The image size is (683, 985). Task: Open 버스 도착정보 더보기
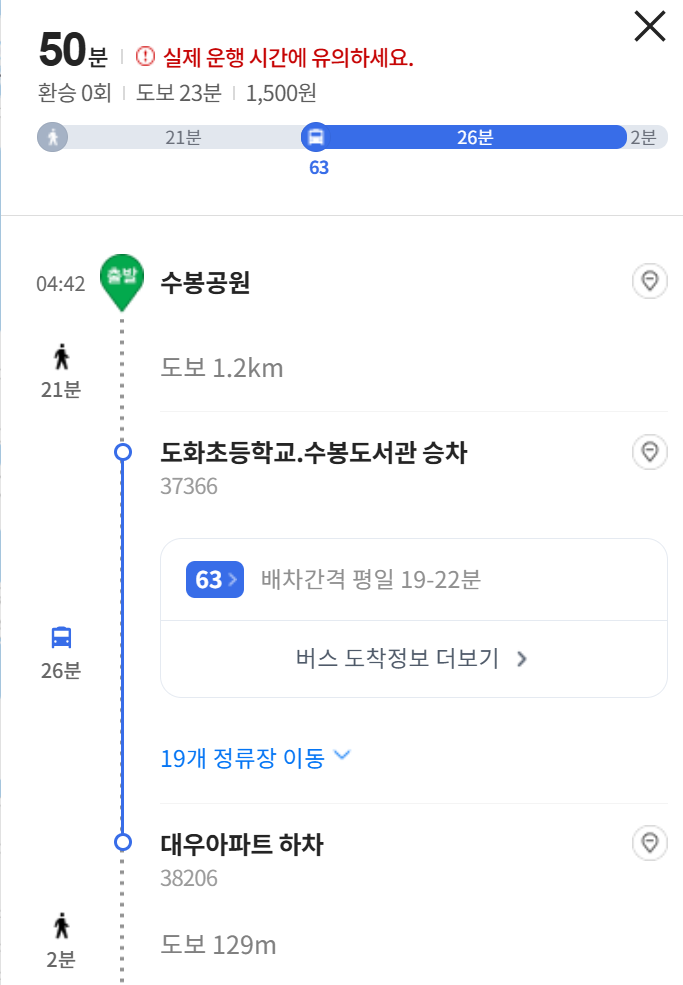tap(413, 659)
